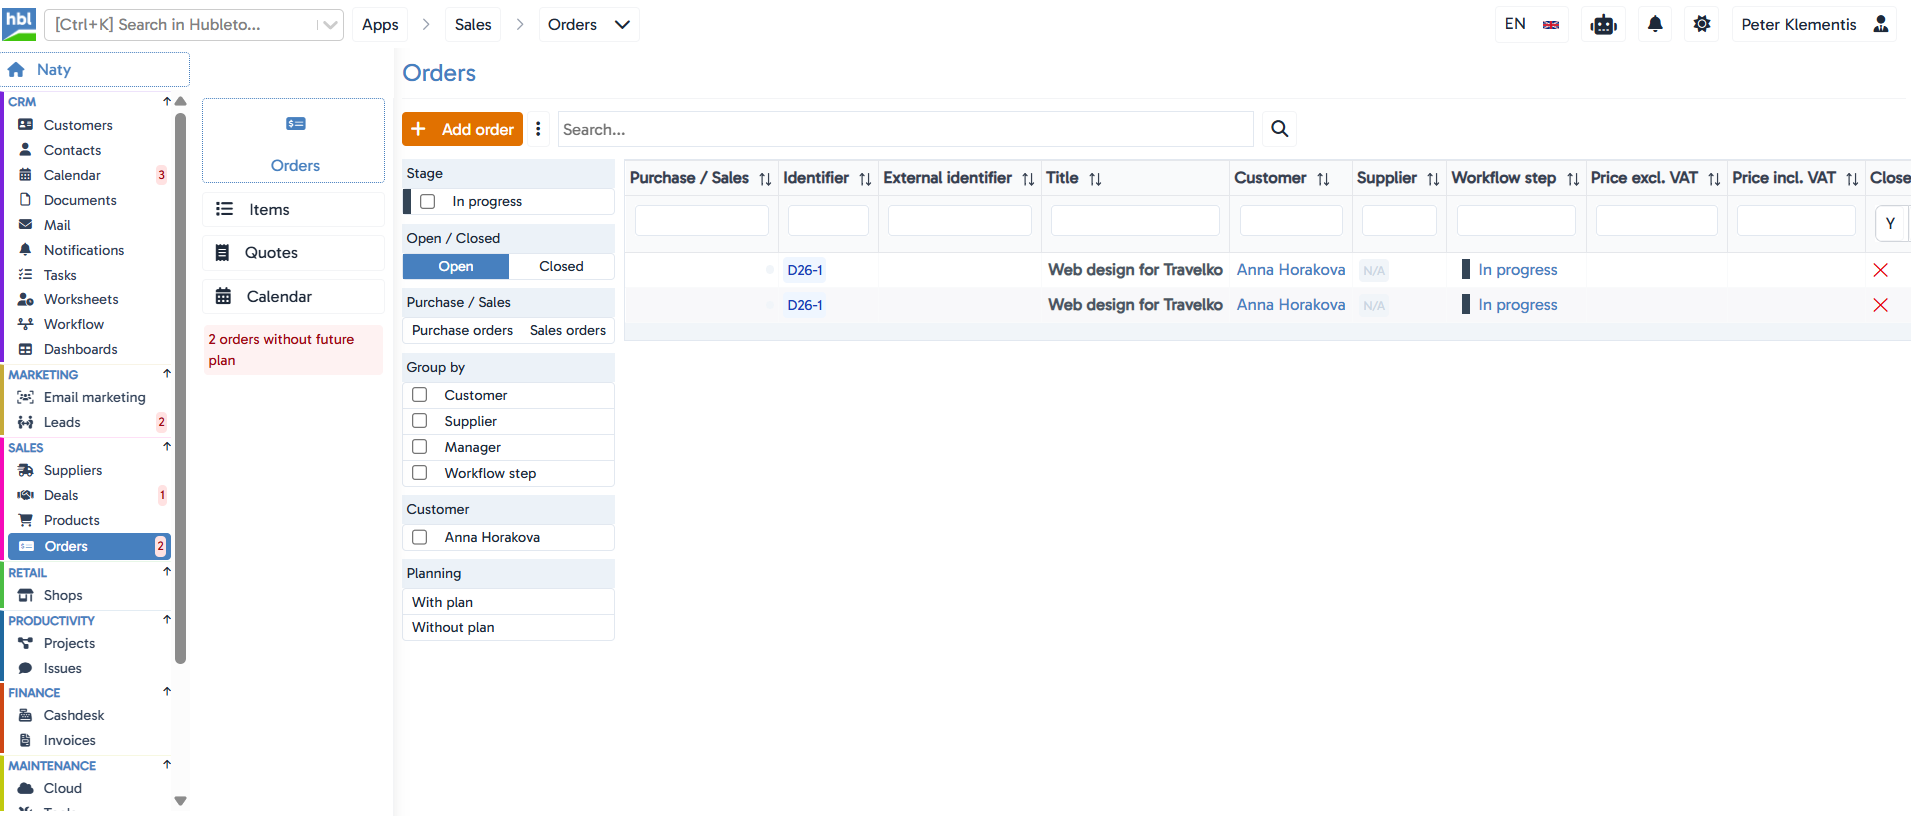1911x816 pixels.
Task: Collapse the FINANCE sidebar section
Action: (x=167, y=692)
